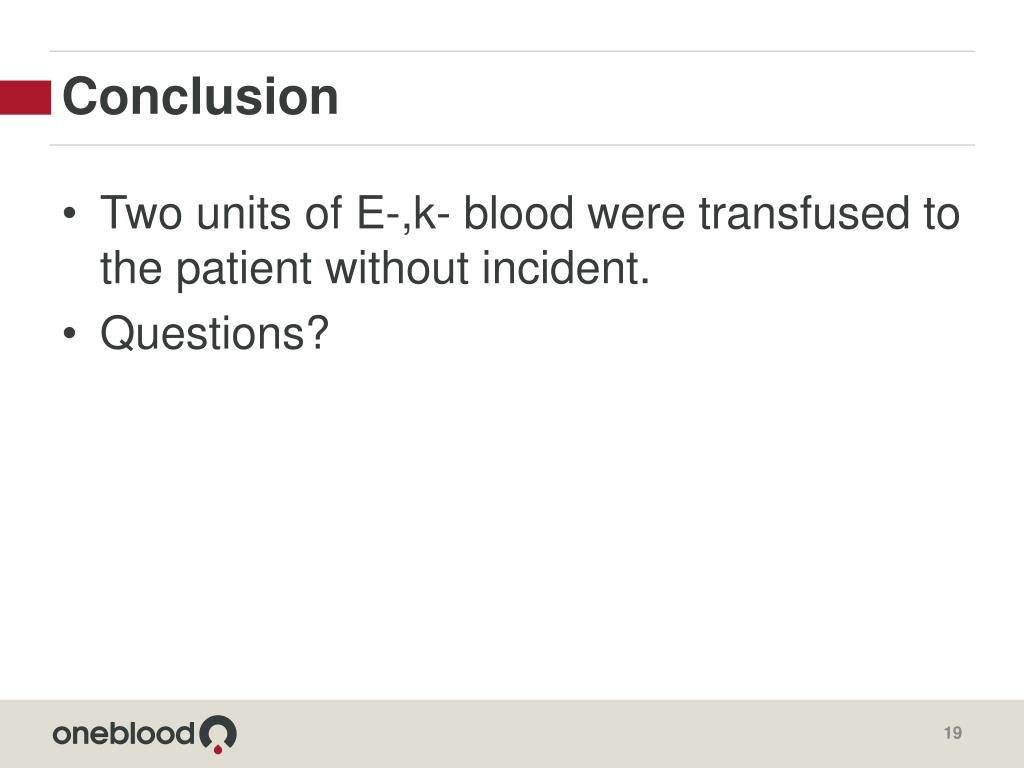The image size is (1024, 768).
Task: Click slide number 19 in the footer
Action: point(952,733)
